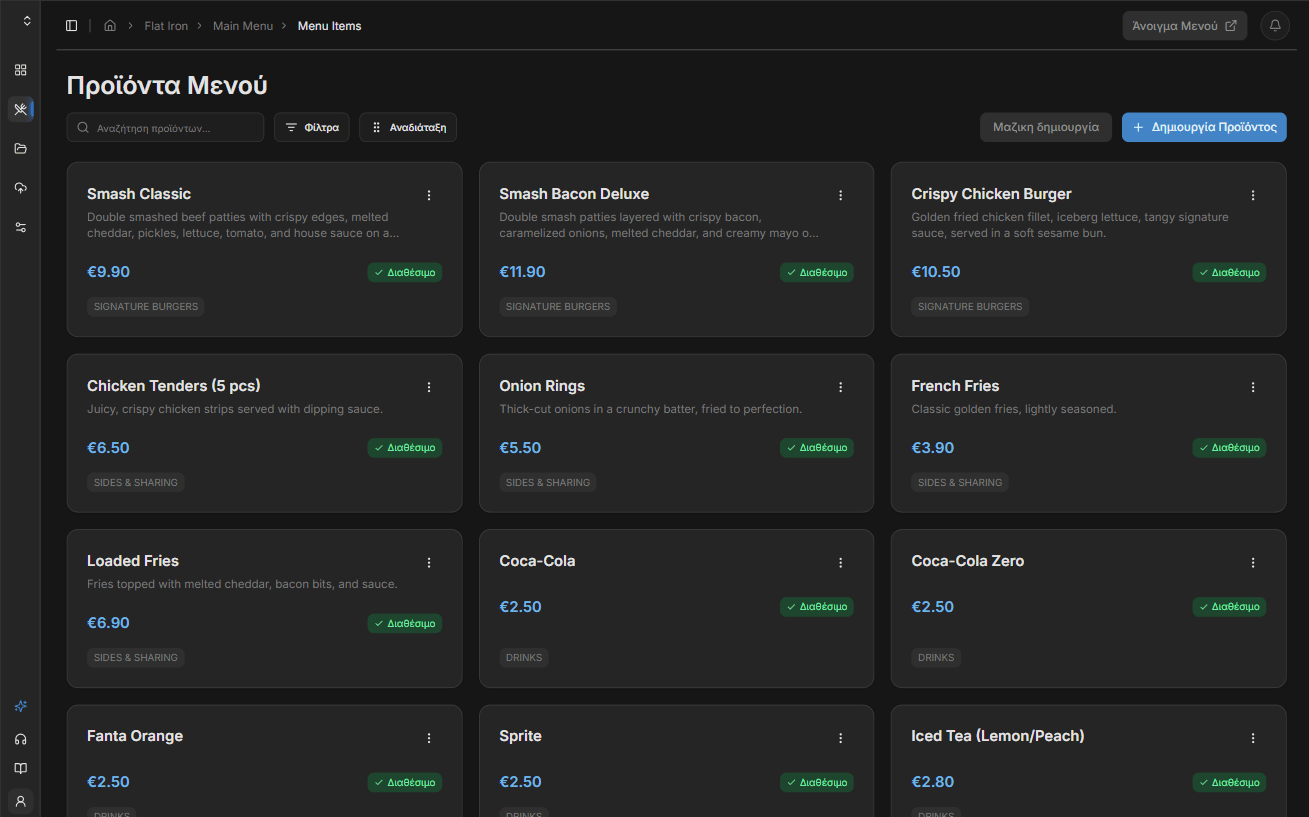Click the Αναδιάταξη reorder button
This screenshot has height=817, width=1309.
point(408,128)
